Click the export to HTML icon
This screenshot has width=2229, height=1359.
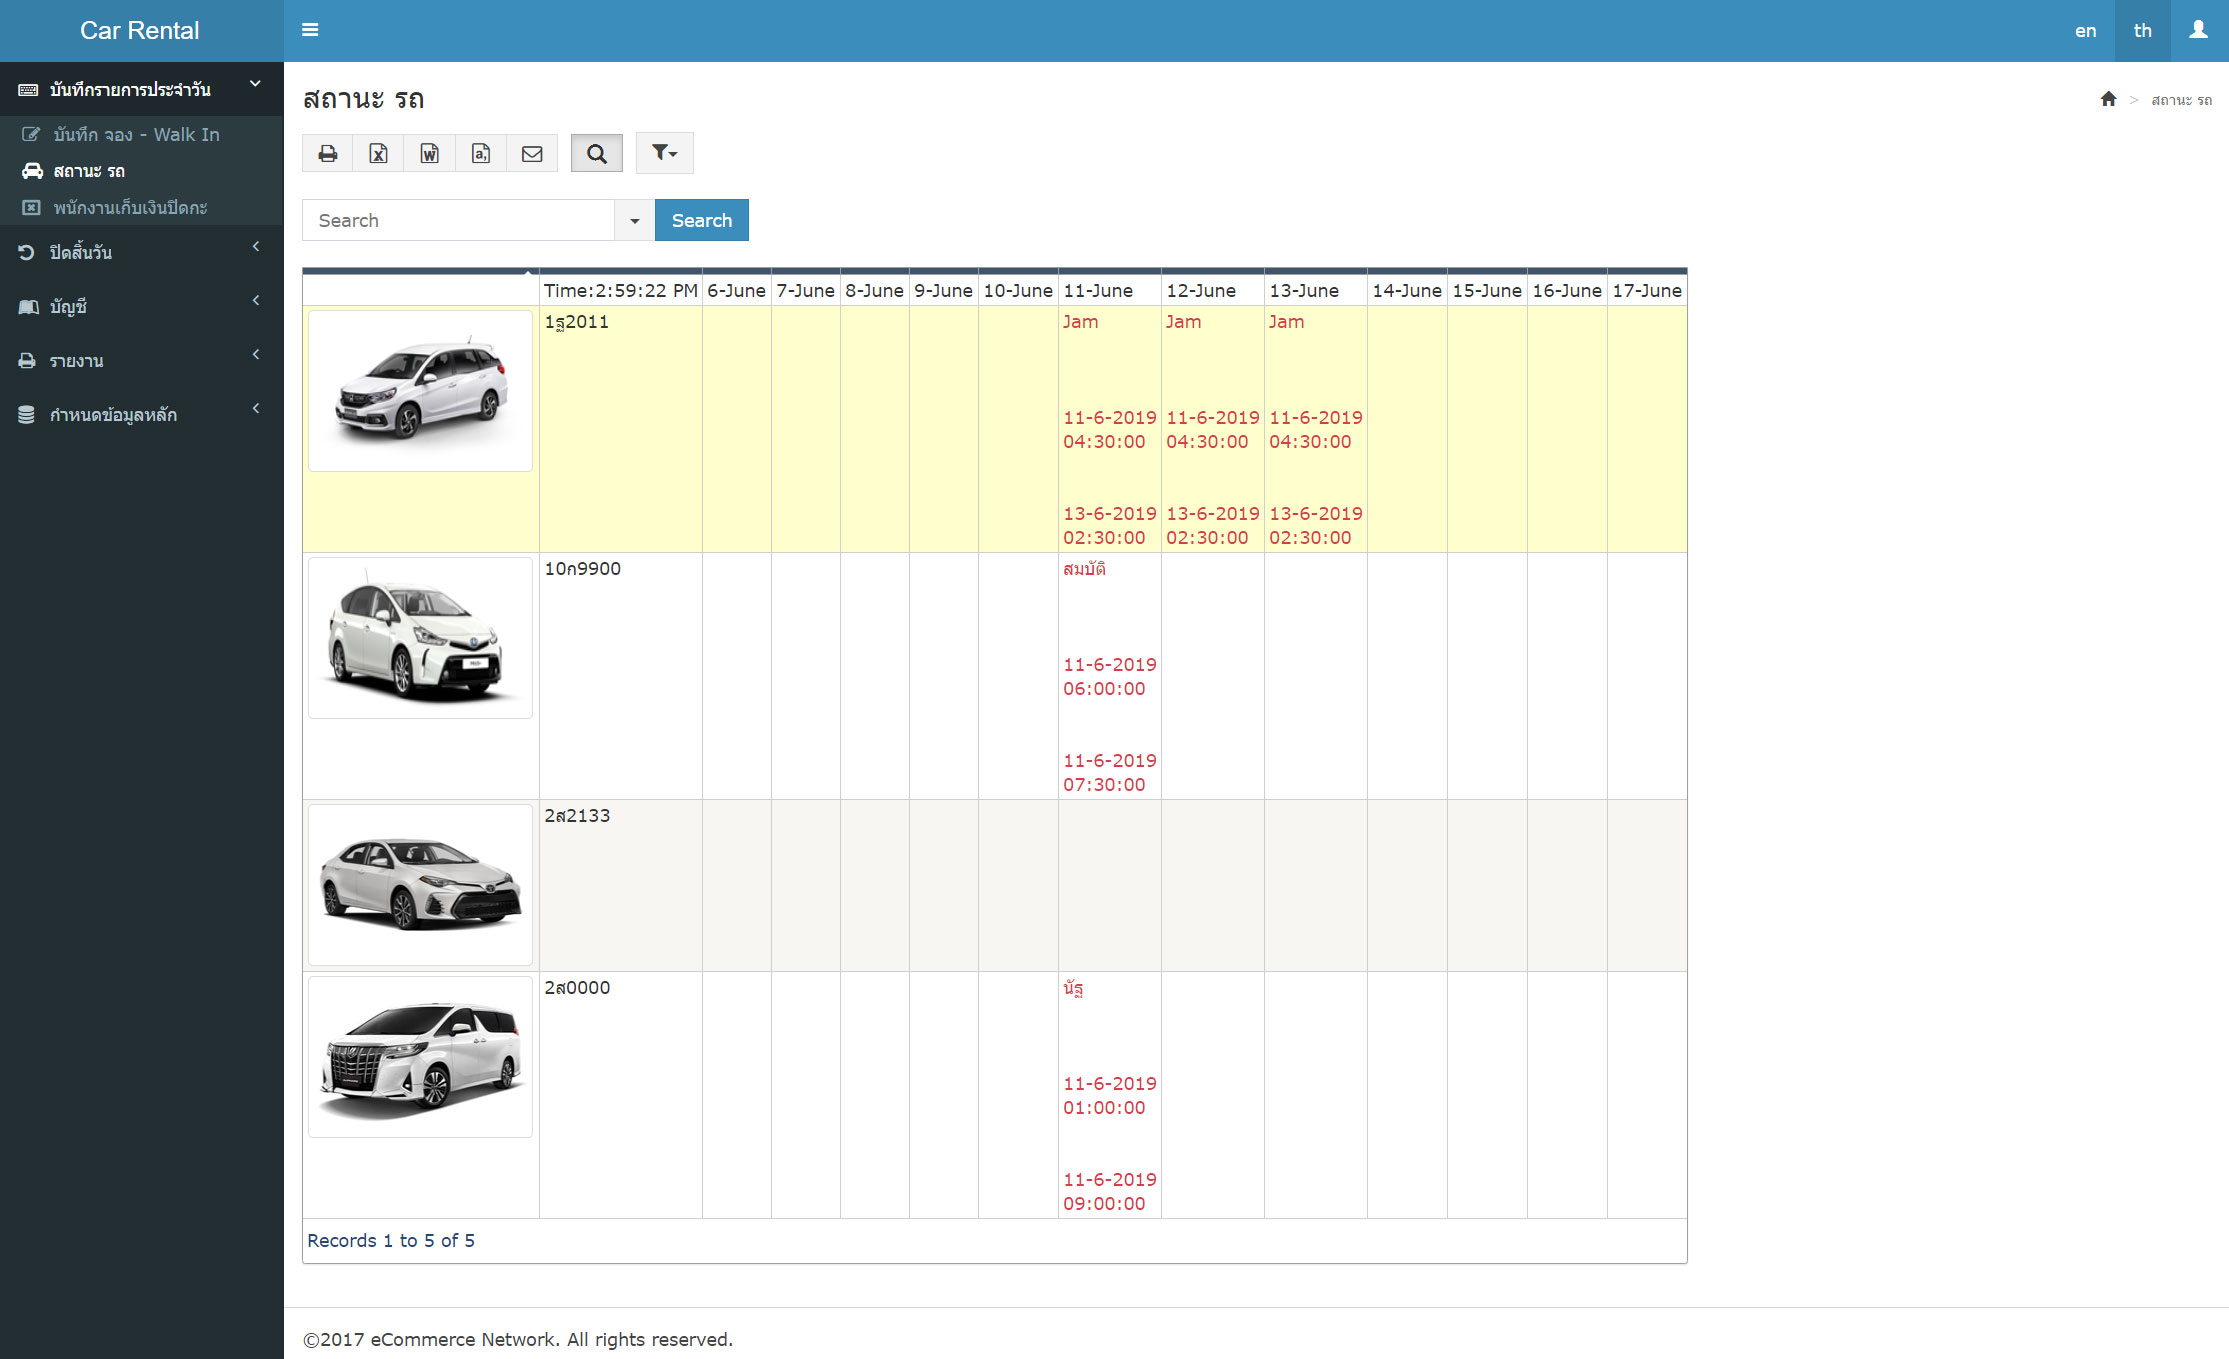point(481,153)
